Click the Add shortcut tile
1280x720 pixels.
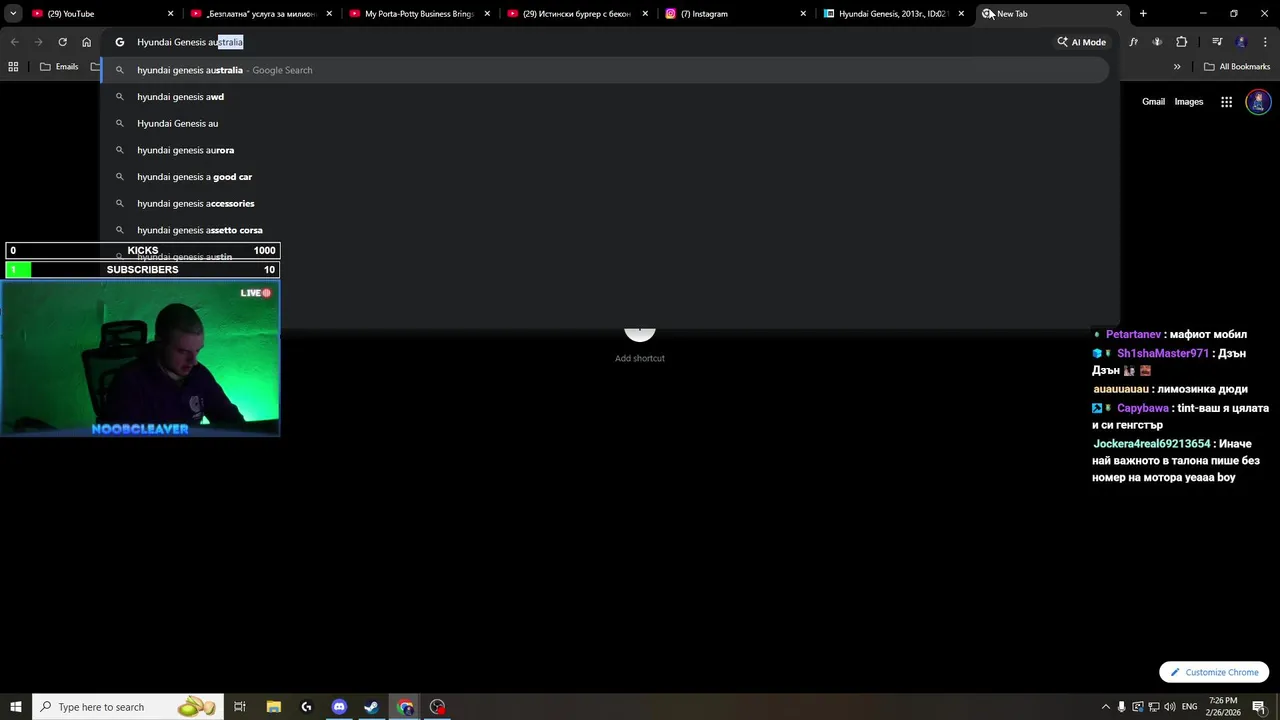[x=640, y=345]
